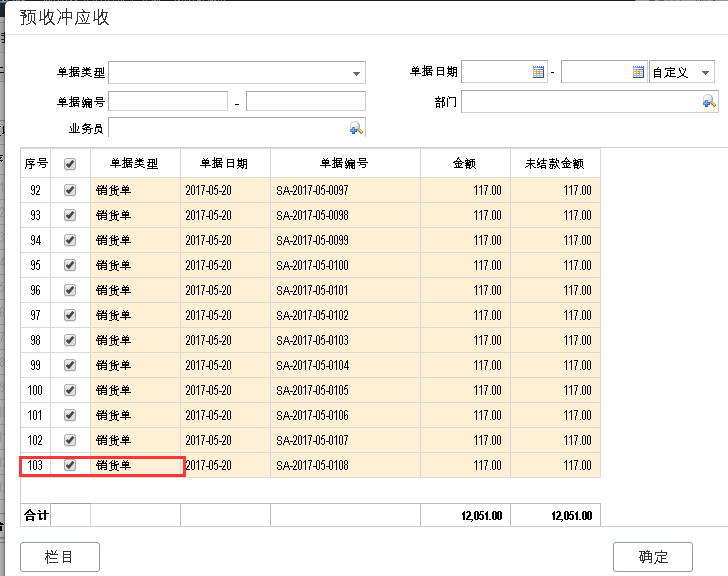Click the 单据日期 column header

tap(225, 163)
